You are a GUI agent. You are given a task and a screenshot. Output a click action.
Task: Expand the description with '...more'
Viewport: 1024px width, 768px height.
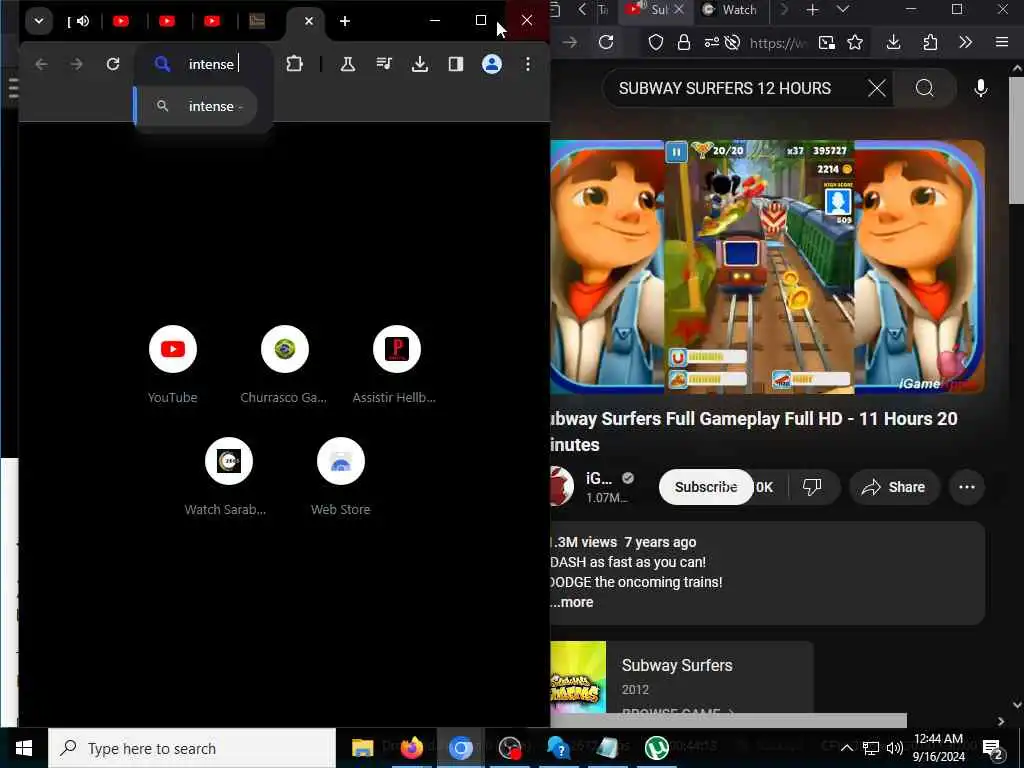(x=573, y=602)
